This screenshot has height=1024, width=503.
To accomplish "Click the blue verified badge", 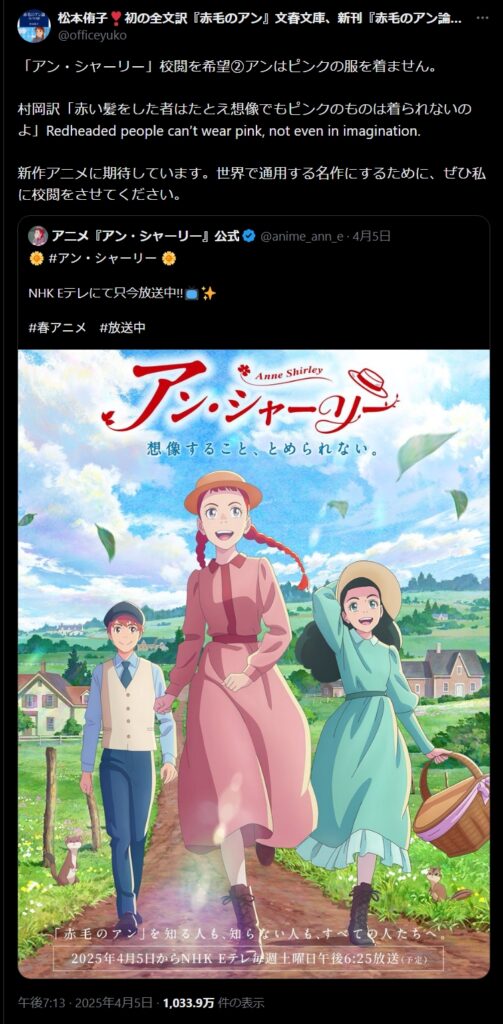I will (249, 236).
